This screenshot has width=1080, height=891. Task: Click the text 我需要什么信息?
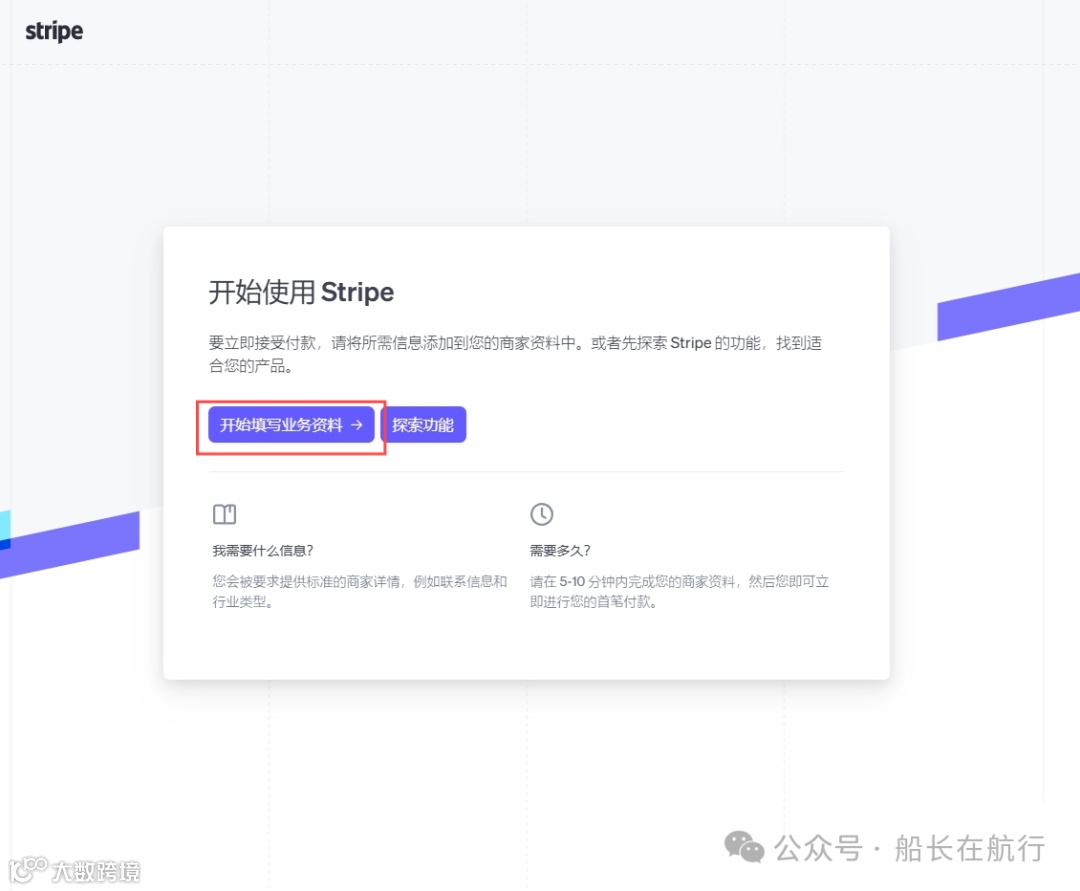tap(263, 551)
